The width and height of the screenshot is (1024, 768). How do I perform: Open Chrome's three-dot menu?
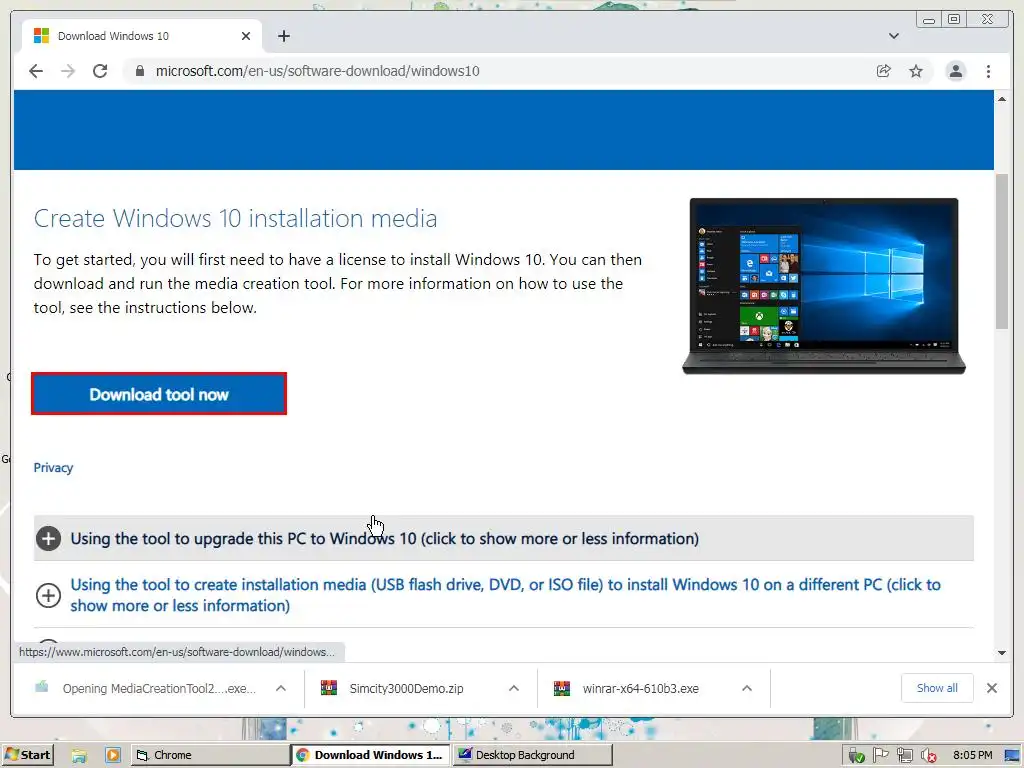click(x=988, y=71)
